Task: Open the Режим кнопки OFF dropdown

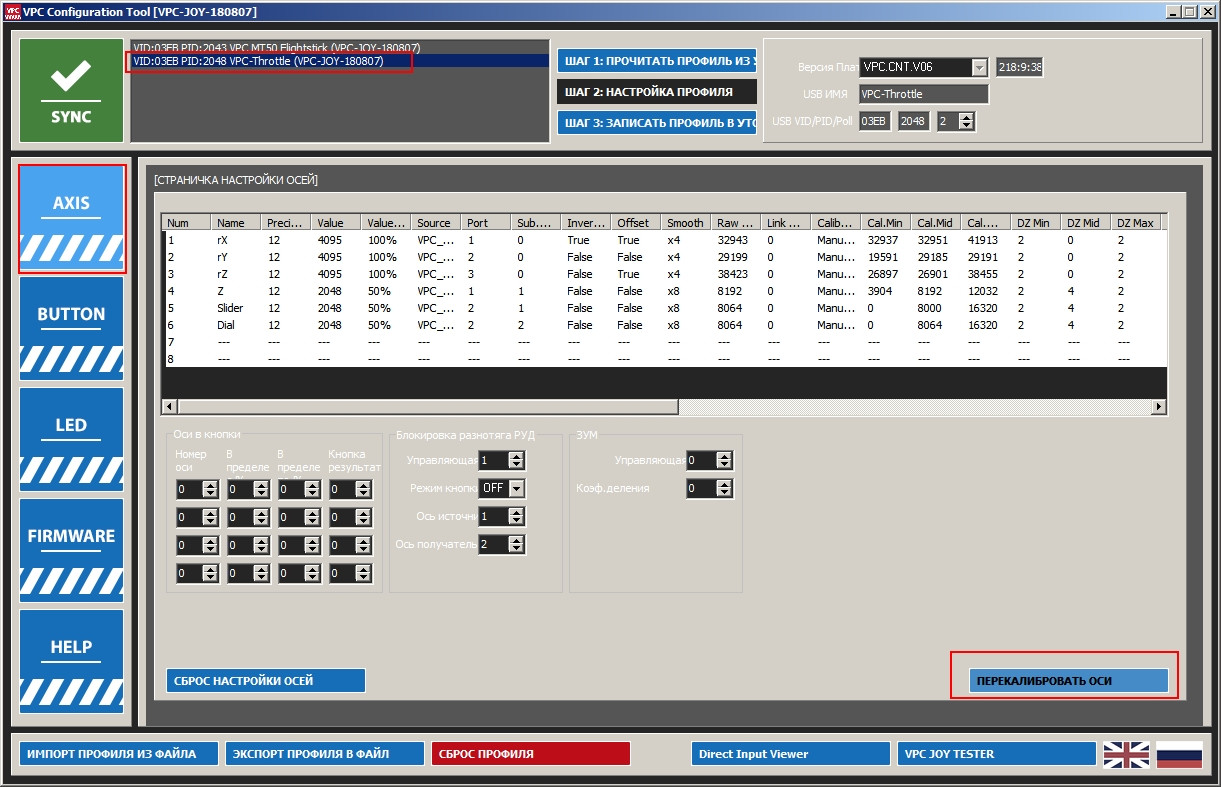Action: [x=516, y=488]
